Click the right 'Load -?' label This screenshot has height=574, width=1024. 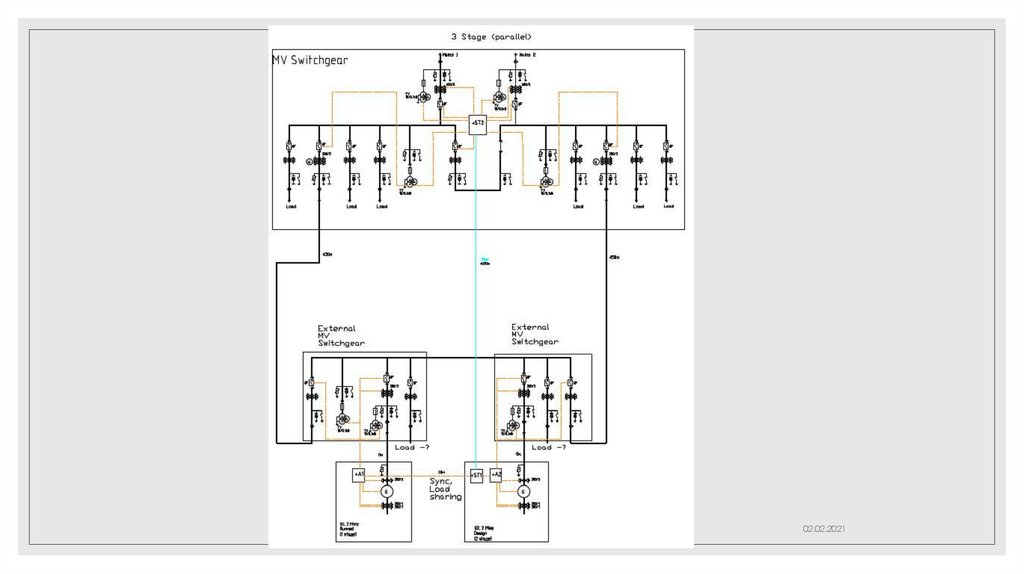click(549, 447)
